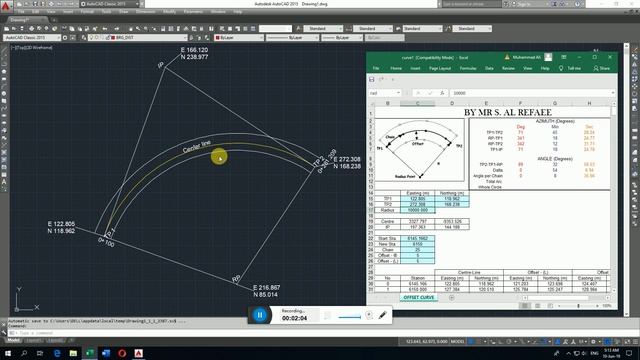The image size is (640, 360).
Task: Click the red color swatch in ByLayer color control
Action: pos(218,38)
